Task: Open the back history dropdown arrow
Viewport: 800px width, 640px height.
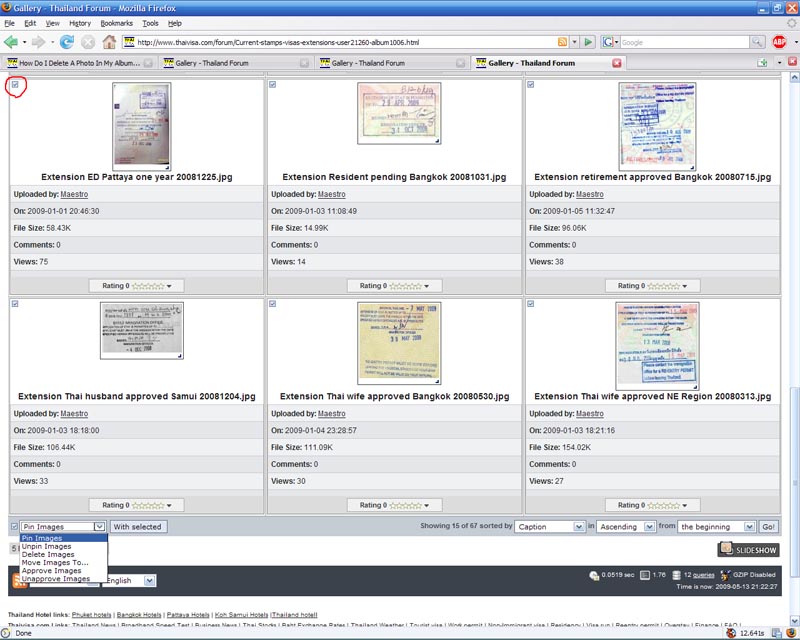Action: tap(24, 42)
